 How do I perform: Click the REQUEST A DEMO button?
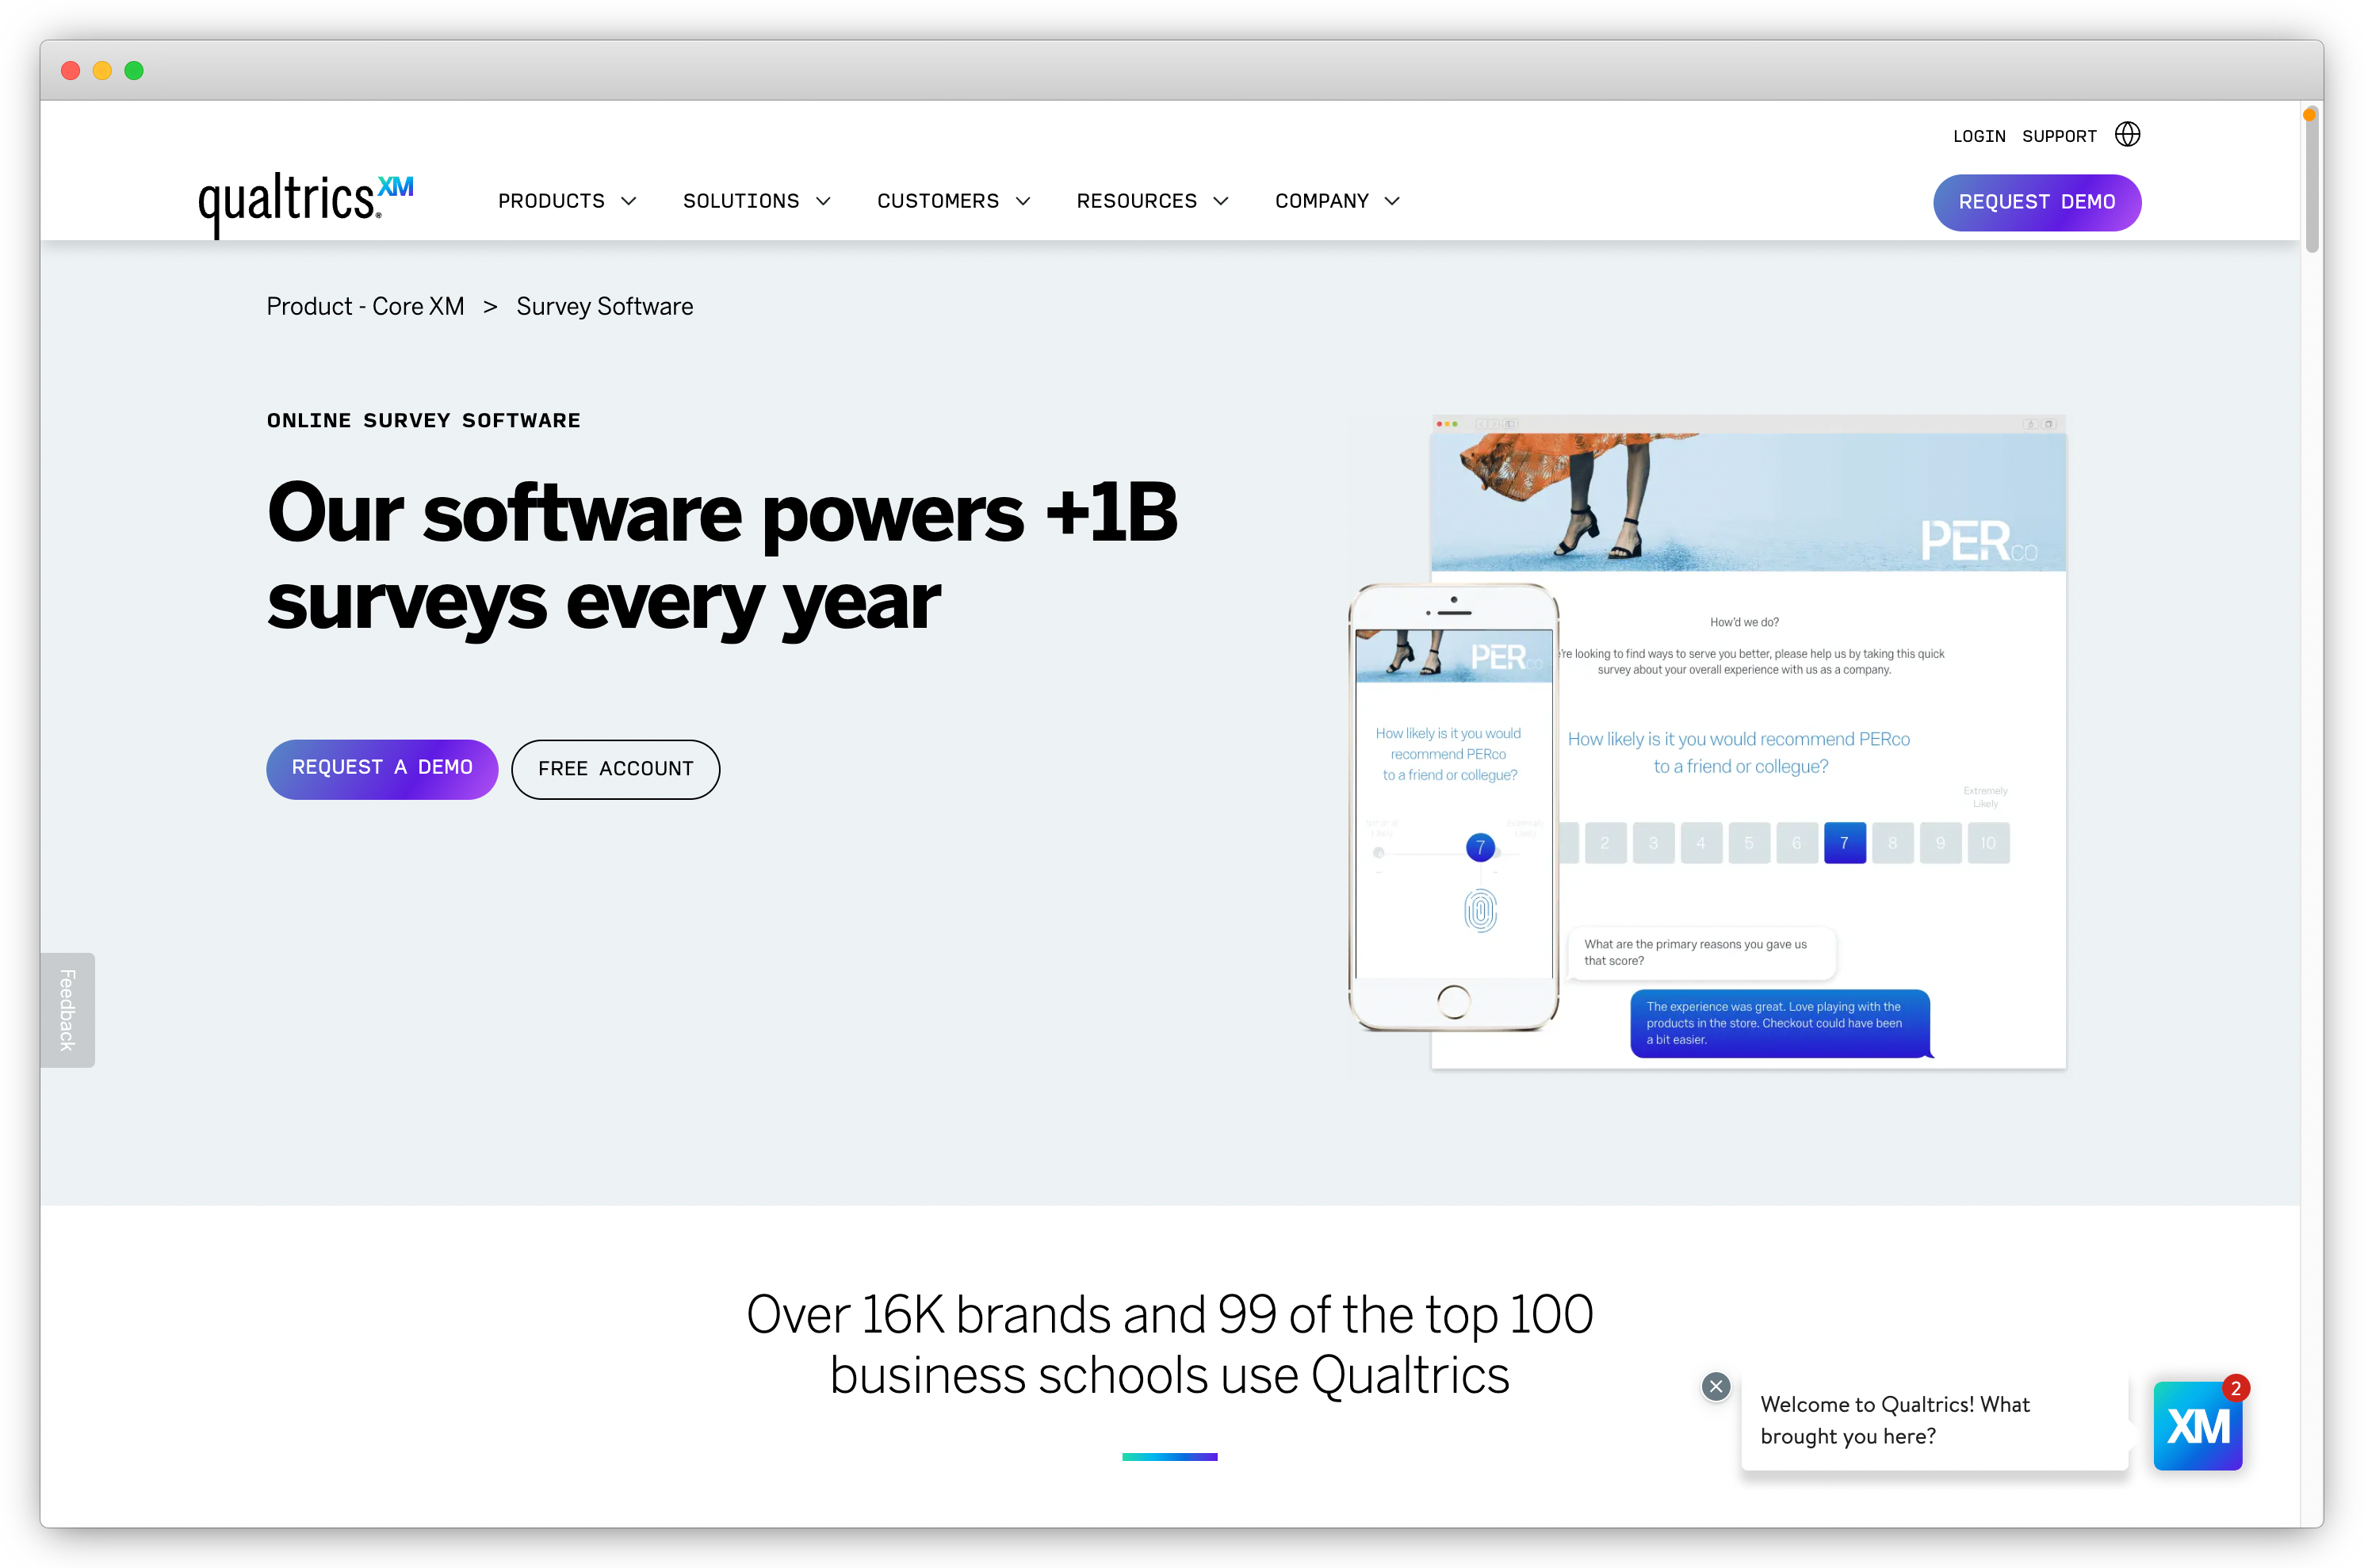[x=383, y=768]
